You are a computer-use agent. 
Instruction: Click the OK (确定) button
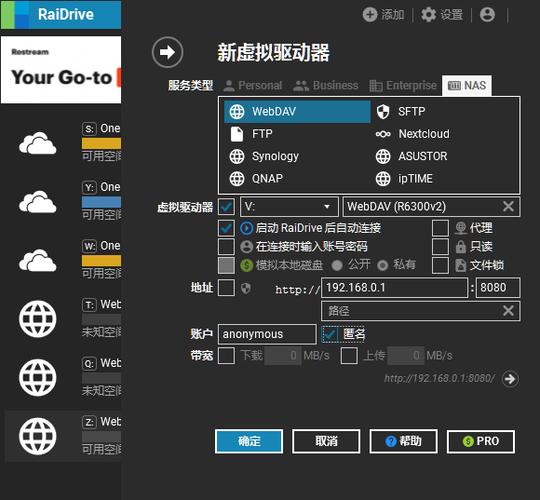[x=249, y=441]
